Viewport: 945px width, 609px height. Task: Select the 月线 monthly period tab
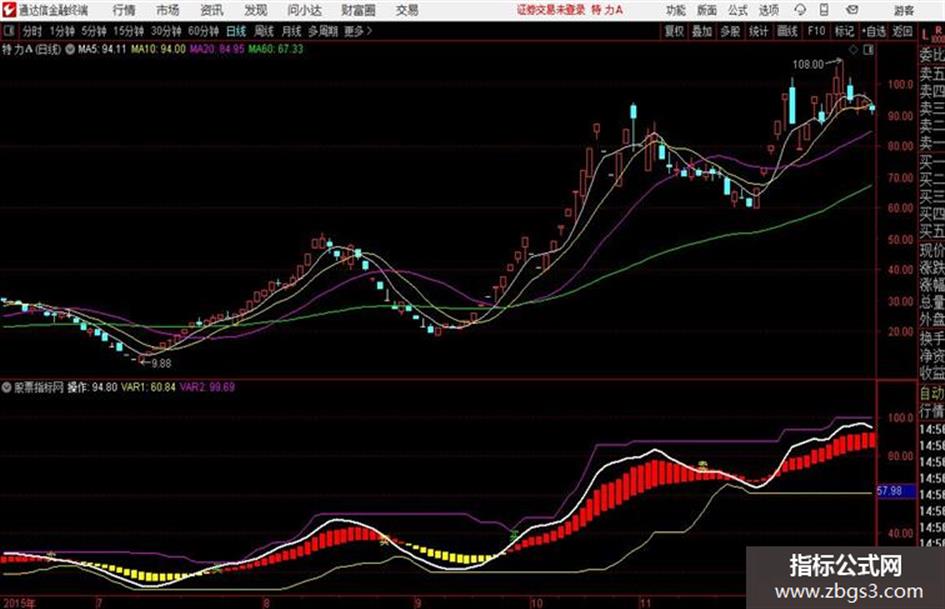(290, 31)
